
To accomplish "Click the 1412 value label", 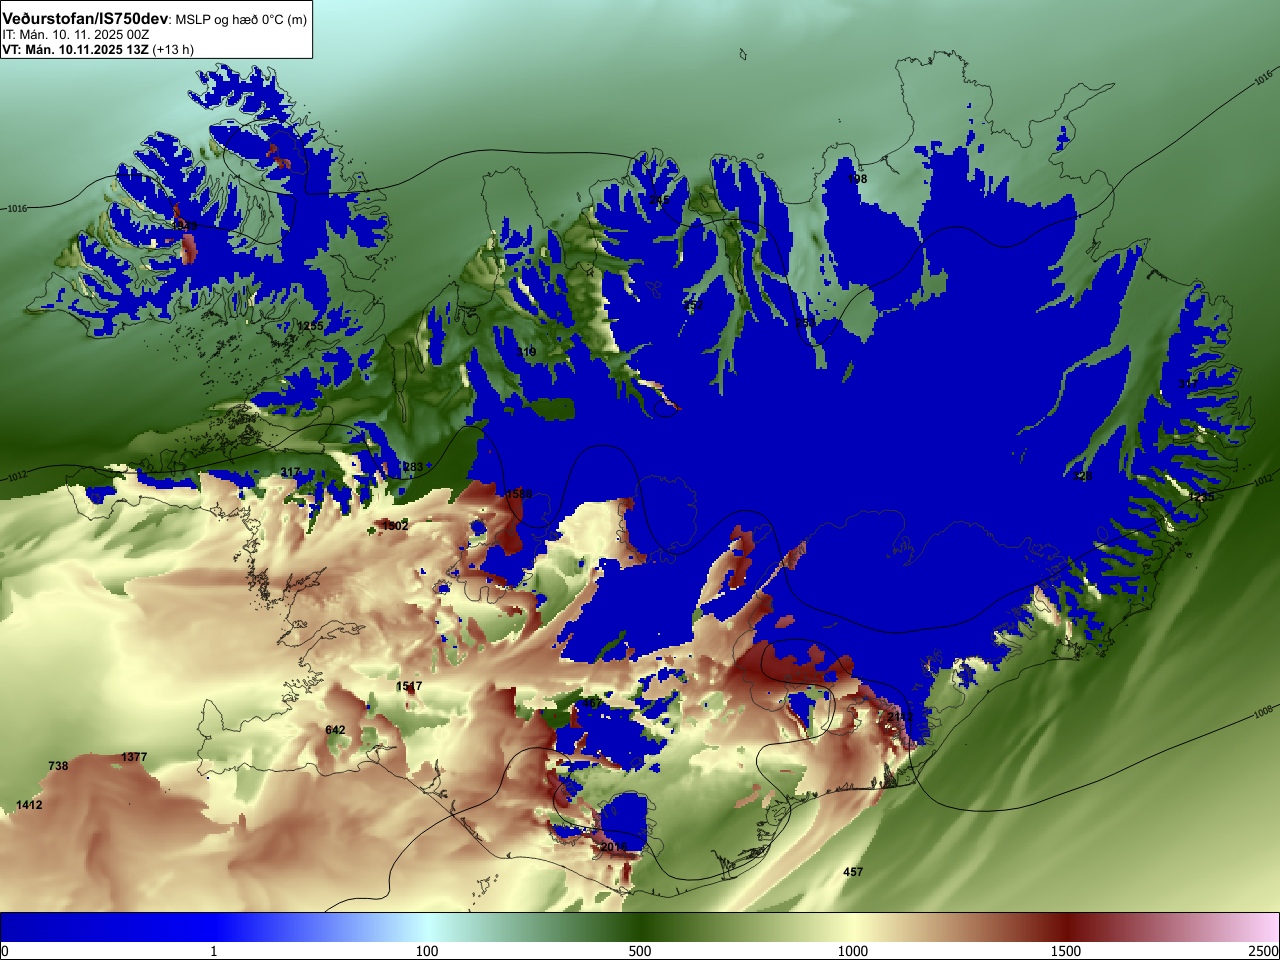I will [x=29, y=805].
